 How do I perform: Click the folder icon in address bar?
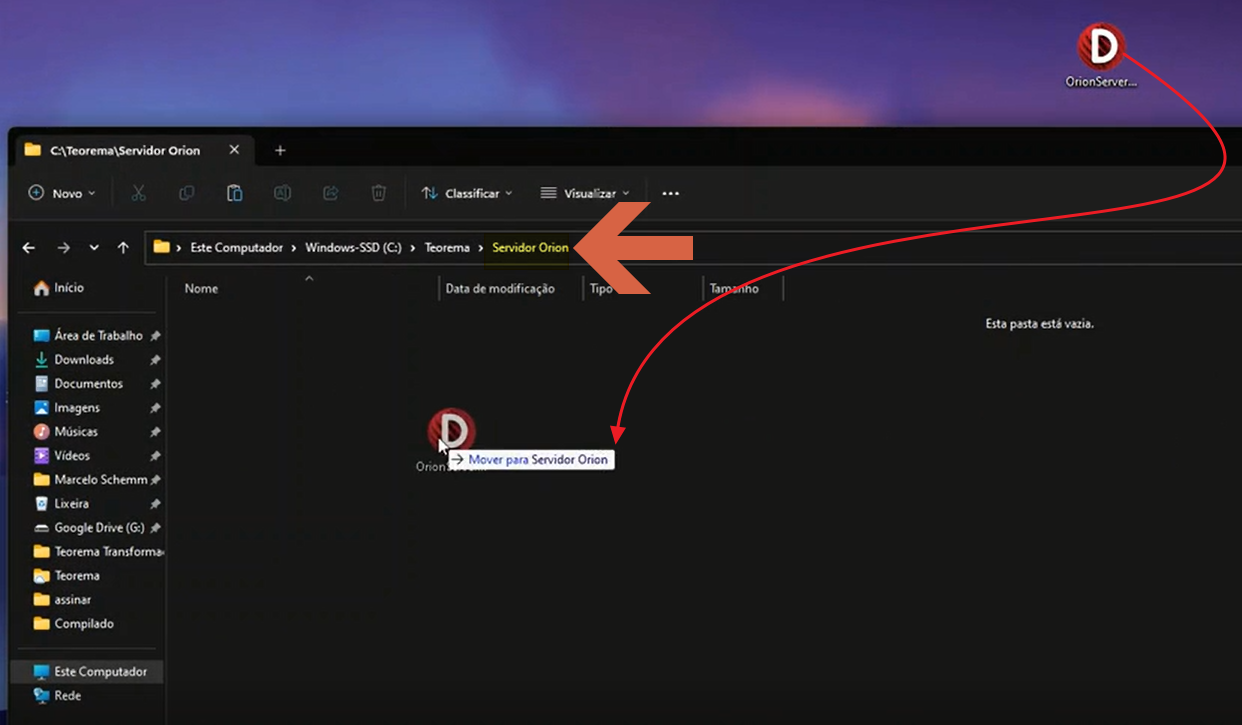pyautogui.click(x=161, y=246)
